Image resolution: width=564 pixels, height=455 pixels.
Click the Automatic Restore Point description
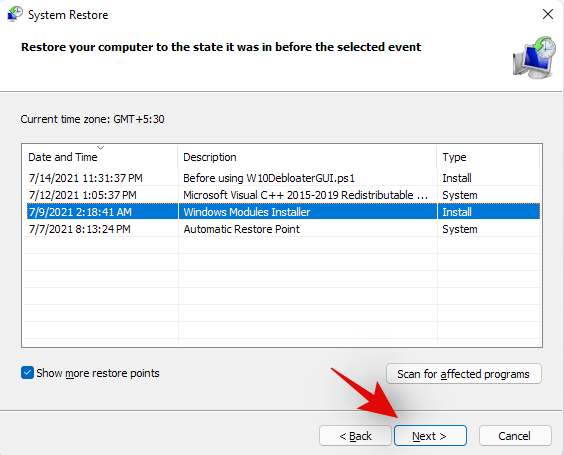241,229
